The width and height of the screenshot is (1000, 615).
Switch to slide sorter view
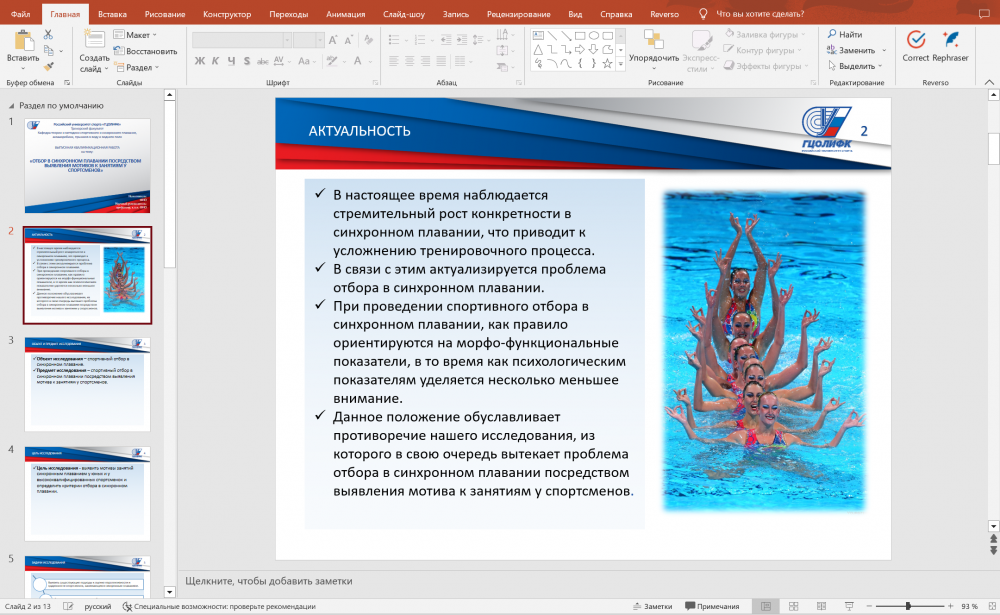793,606
